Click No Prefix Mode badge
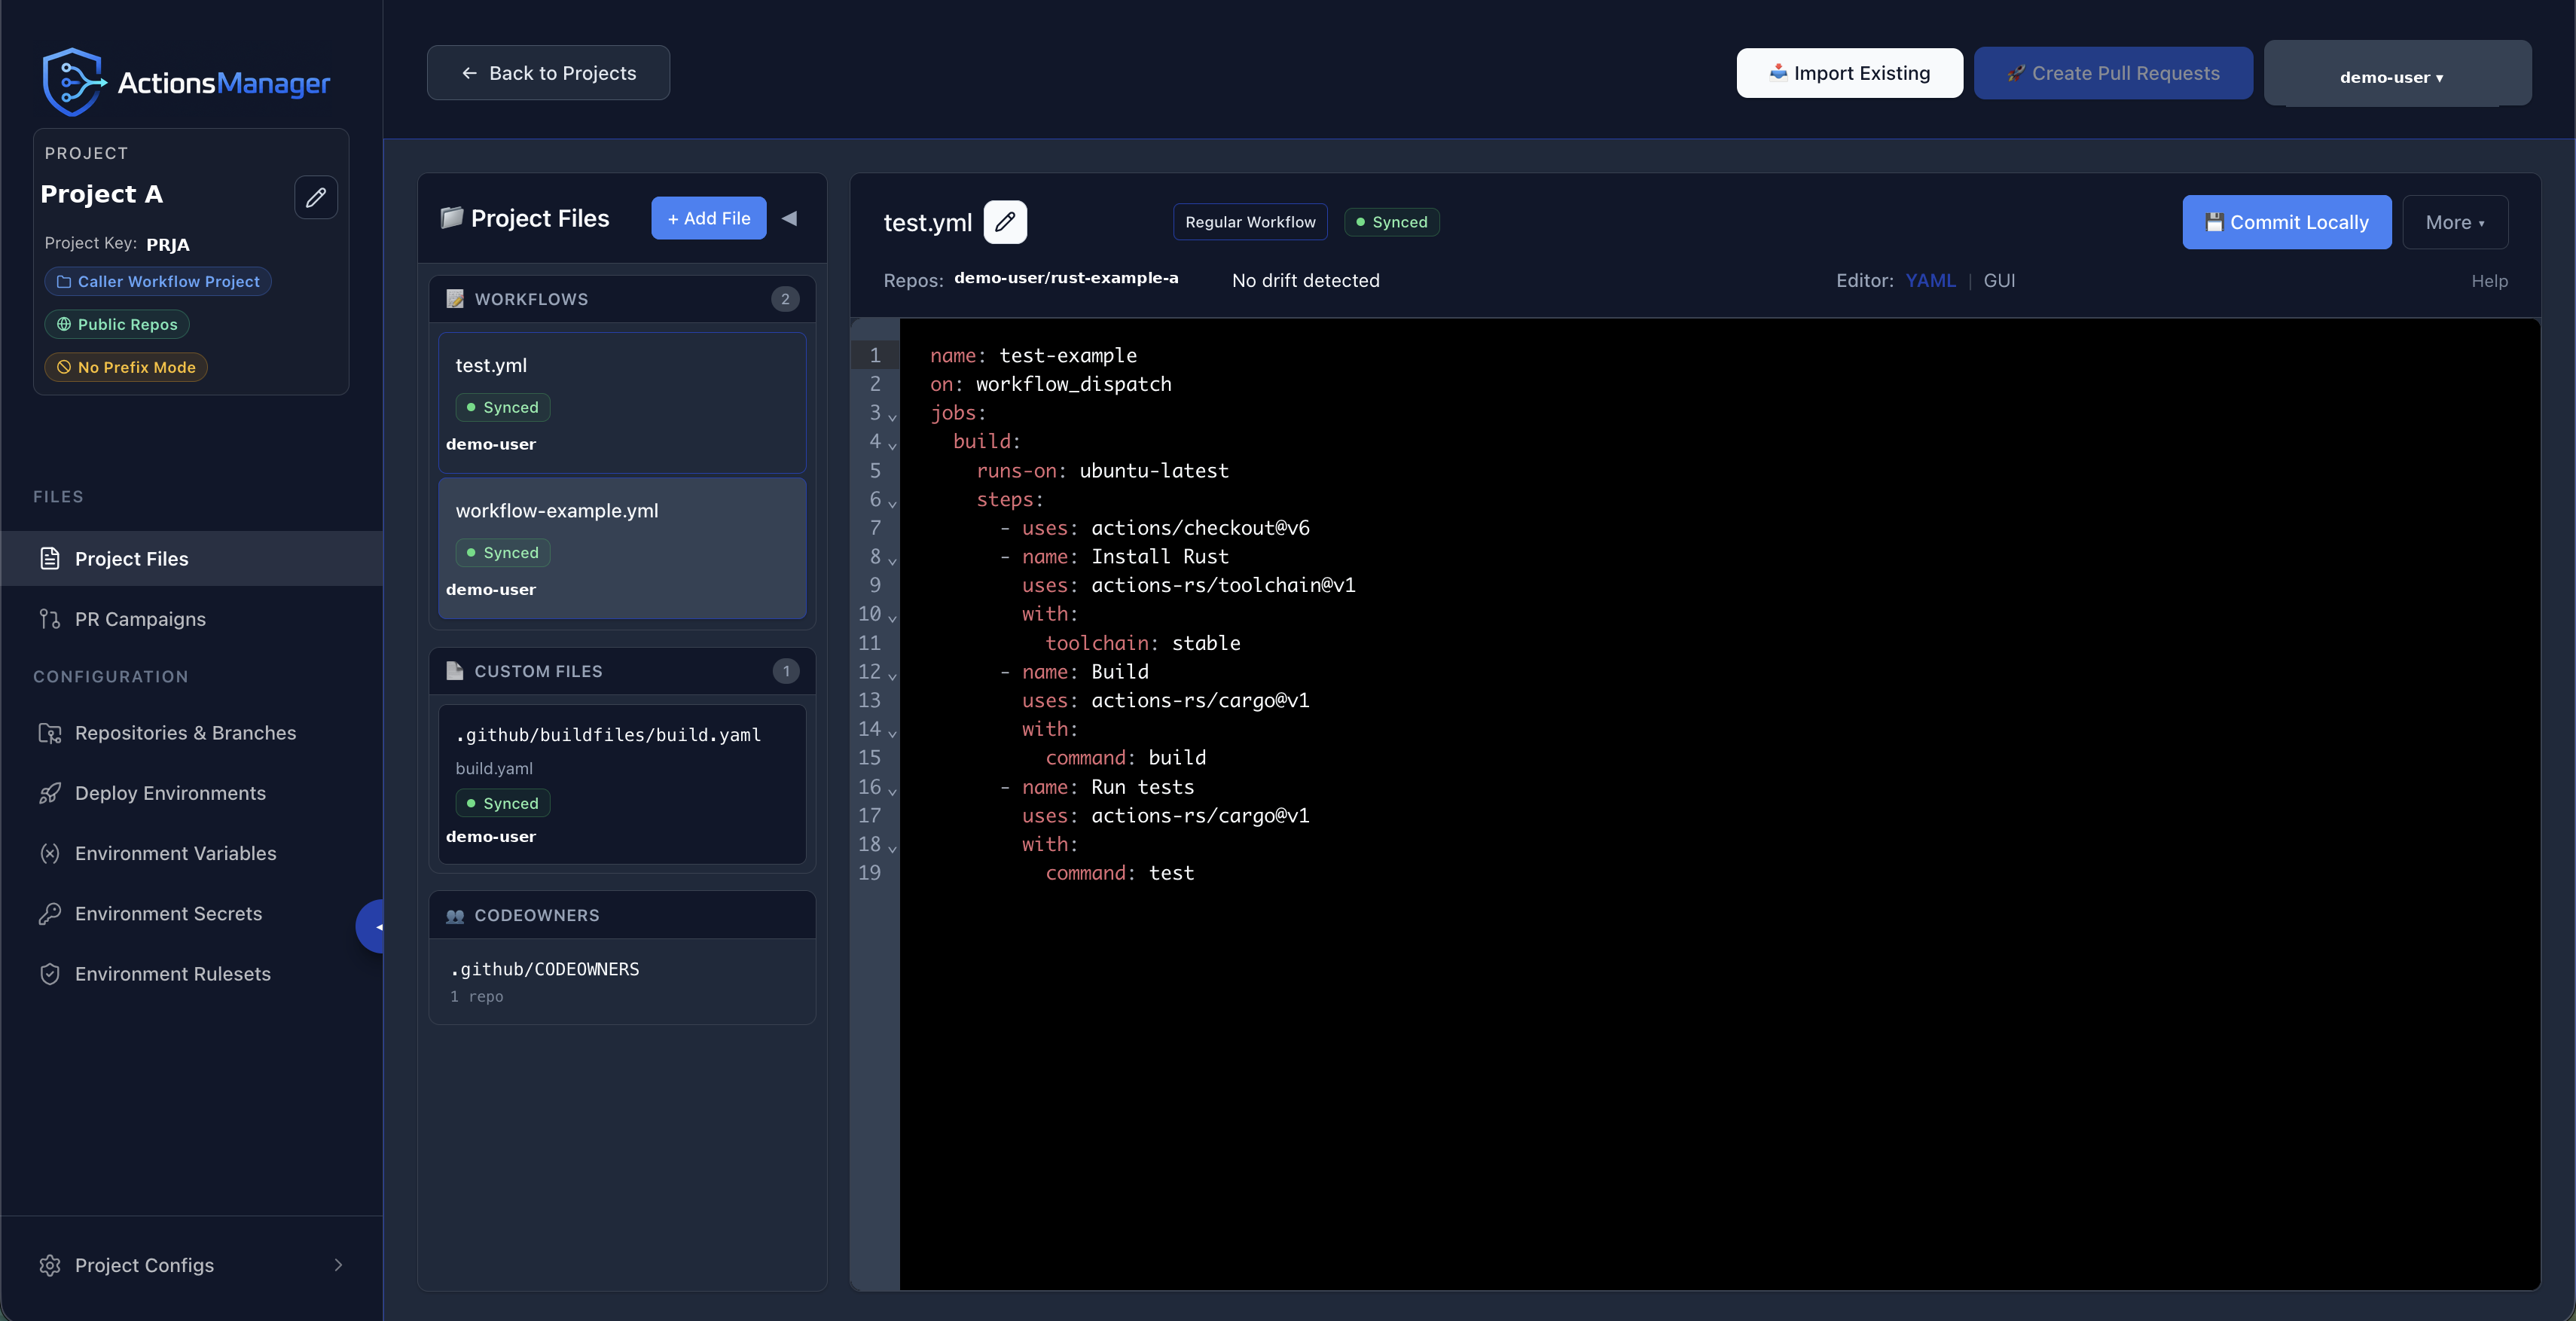 tap(126, 367)
